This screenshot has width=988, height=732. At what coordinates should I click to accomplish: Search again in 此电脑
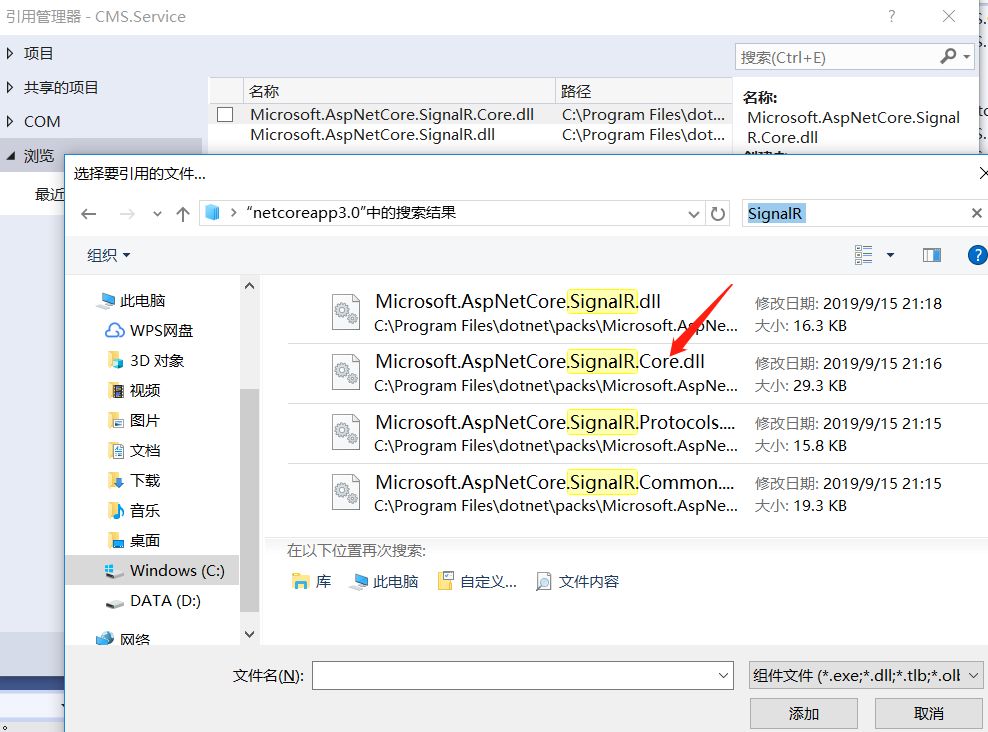pos(385,581)
